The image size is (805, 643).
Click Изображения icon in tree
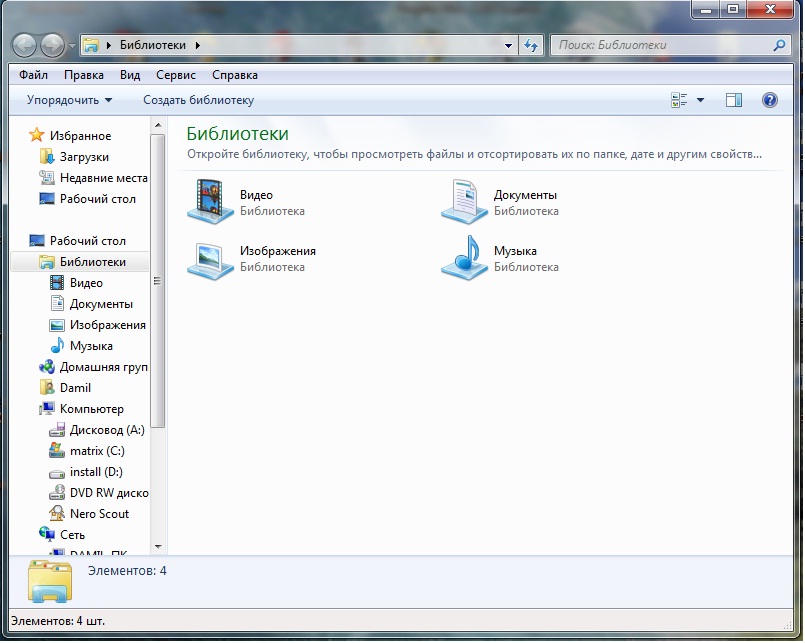click(57, 325)
